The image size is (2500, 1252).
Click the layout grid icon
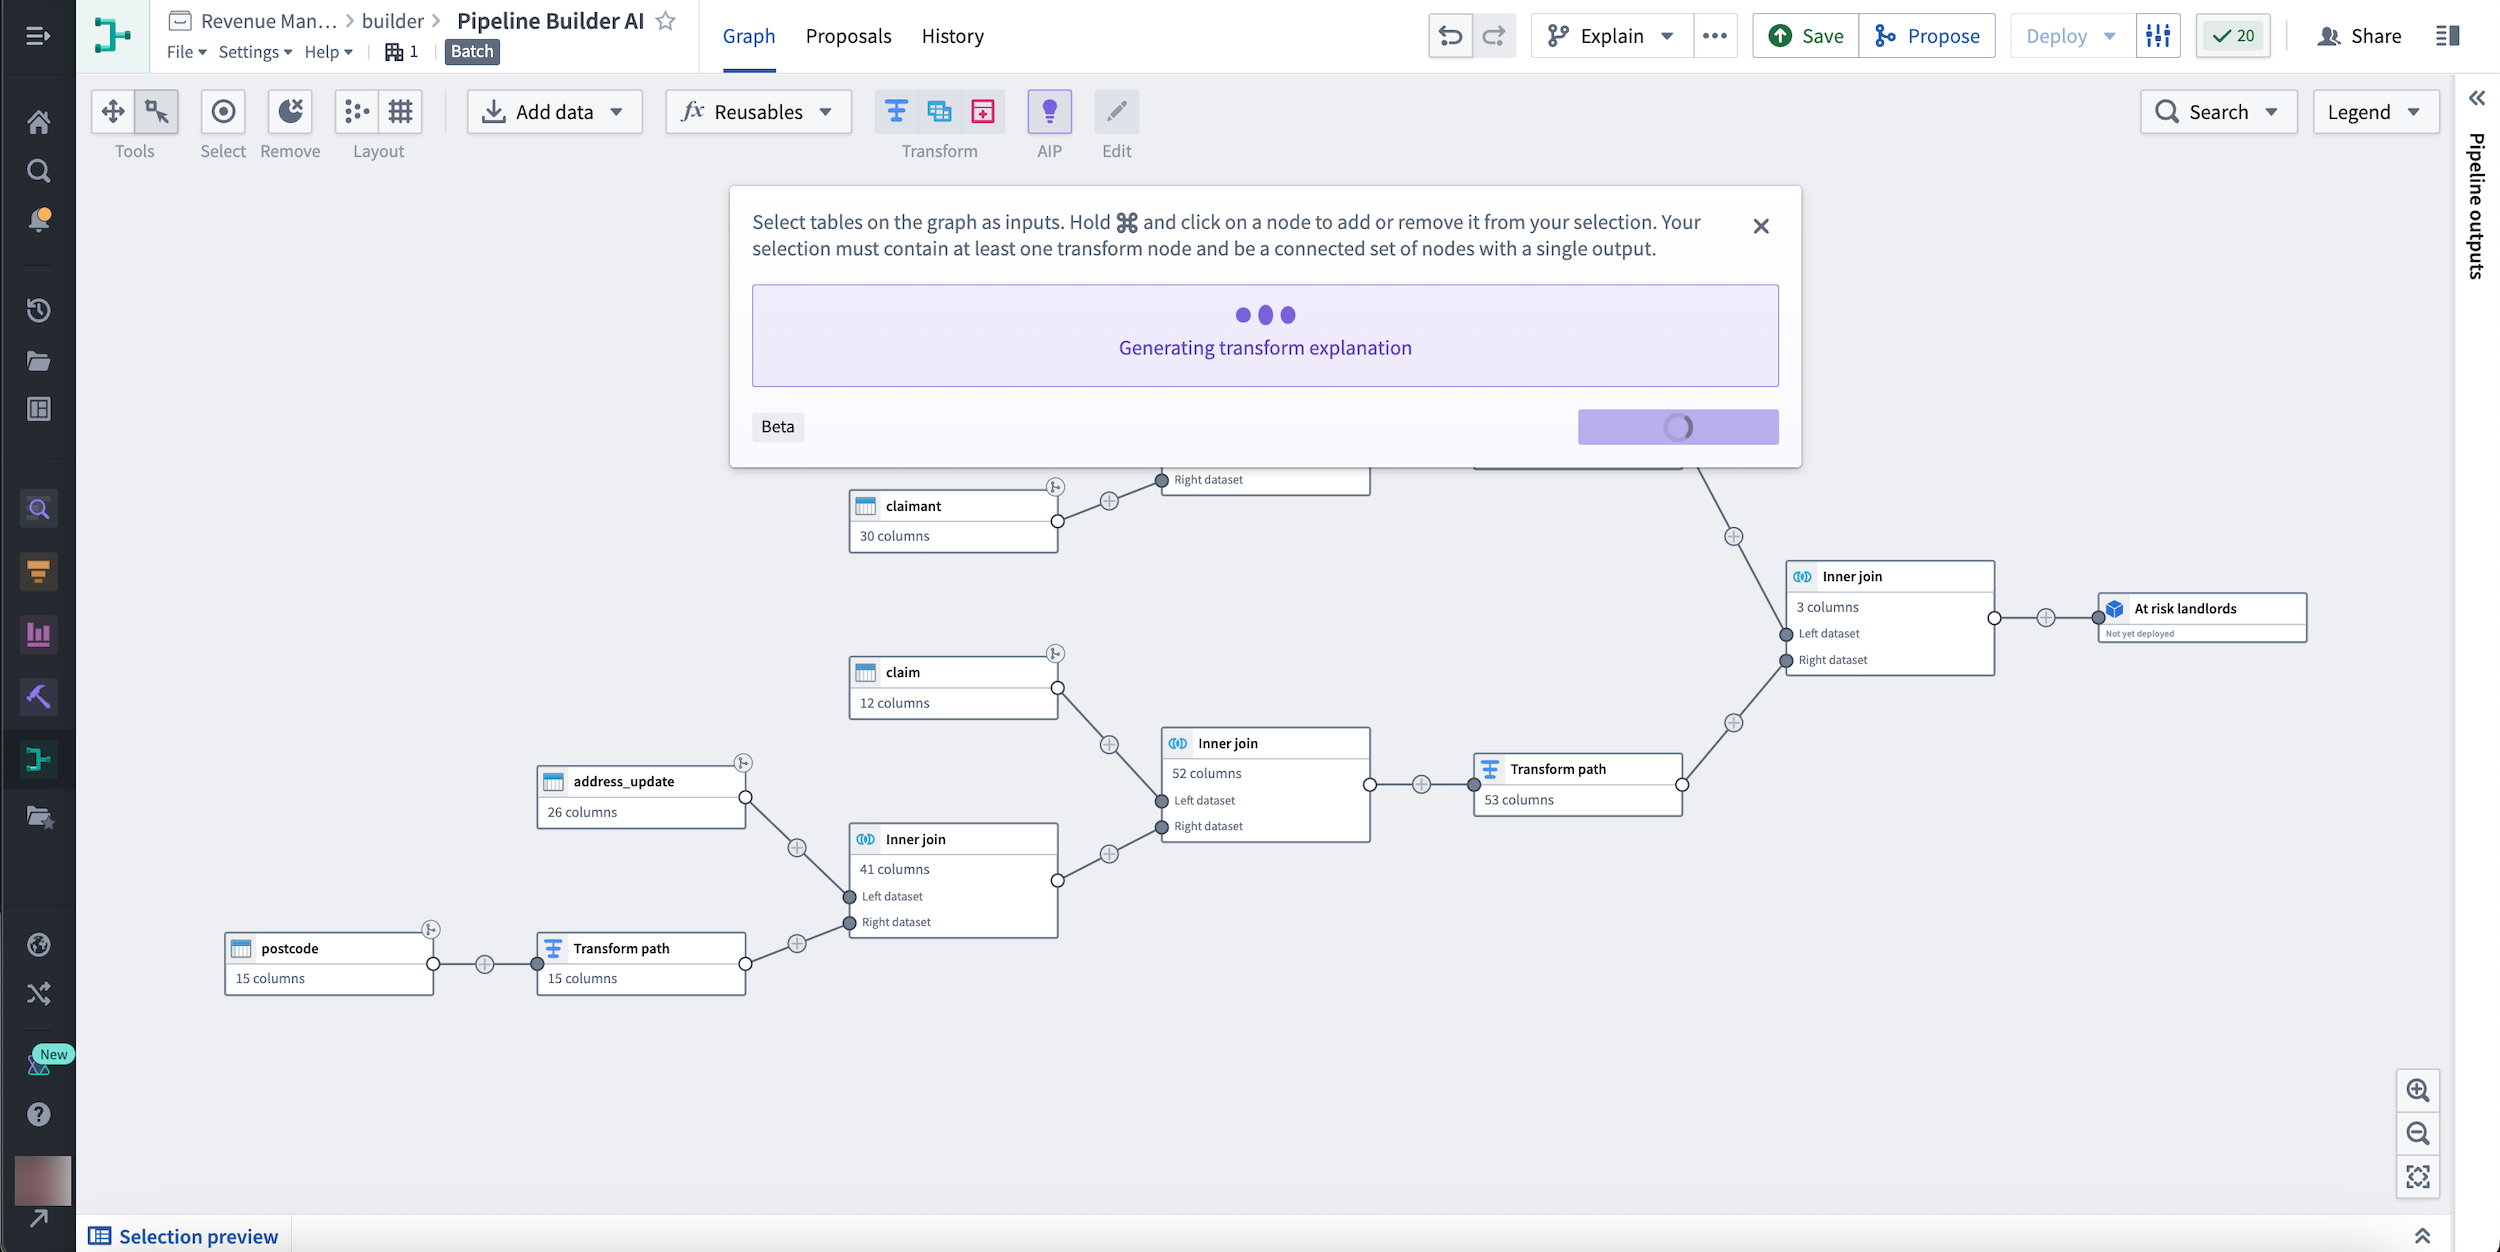pyautogui.click(x=399, y=110)
